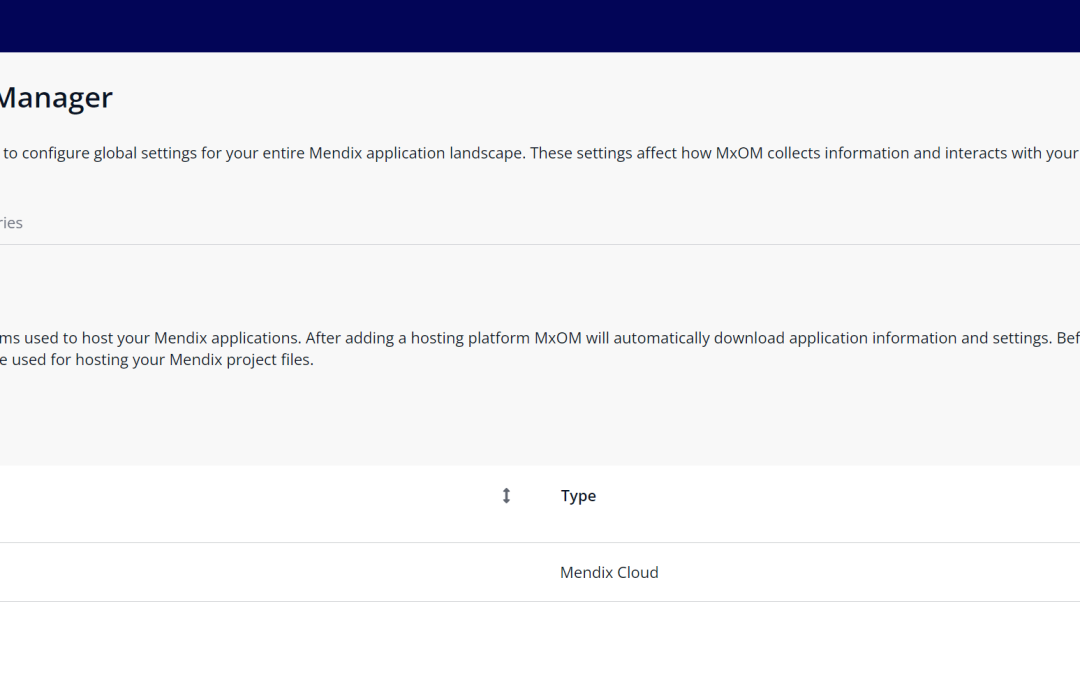Click the Type column header
The image size is (1080, 675).
pyautogui.click(x=578, y=496)
